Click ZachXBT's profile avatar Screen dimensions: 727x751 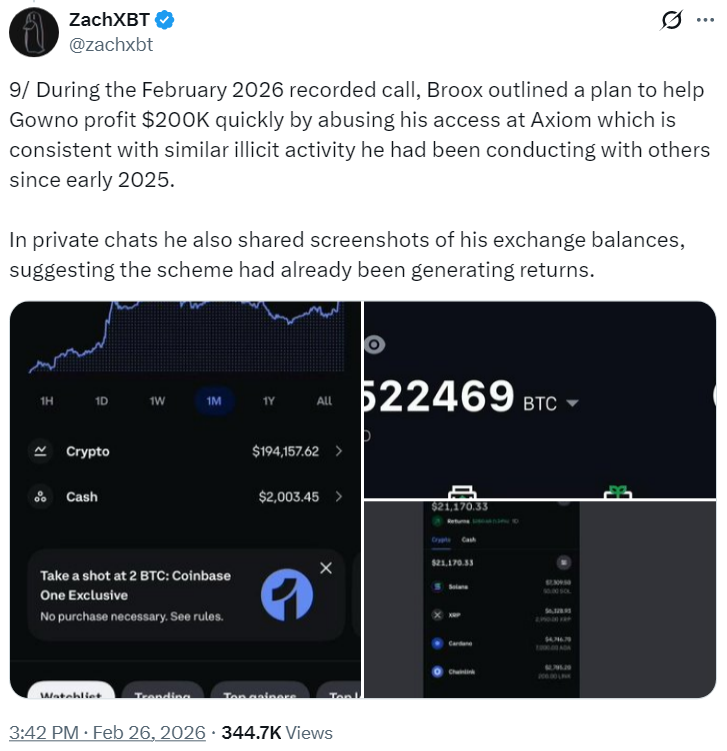pyautogui.click(x=36, y=32)
